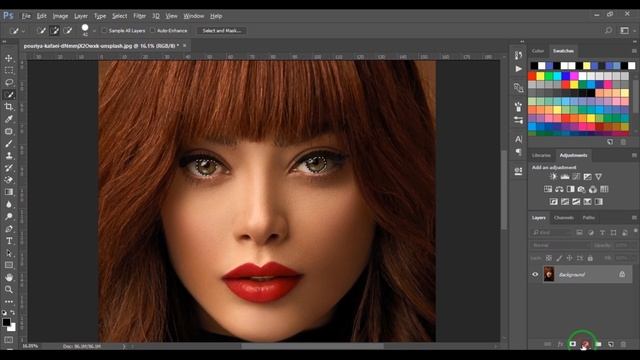Select the Horizontal Type tool

[x=9, y=241]
